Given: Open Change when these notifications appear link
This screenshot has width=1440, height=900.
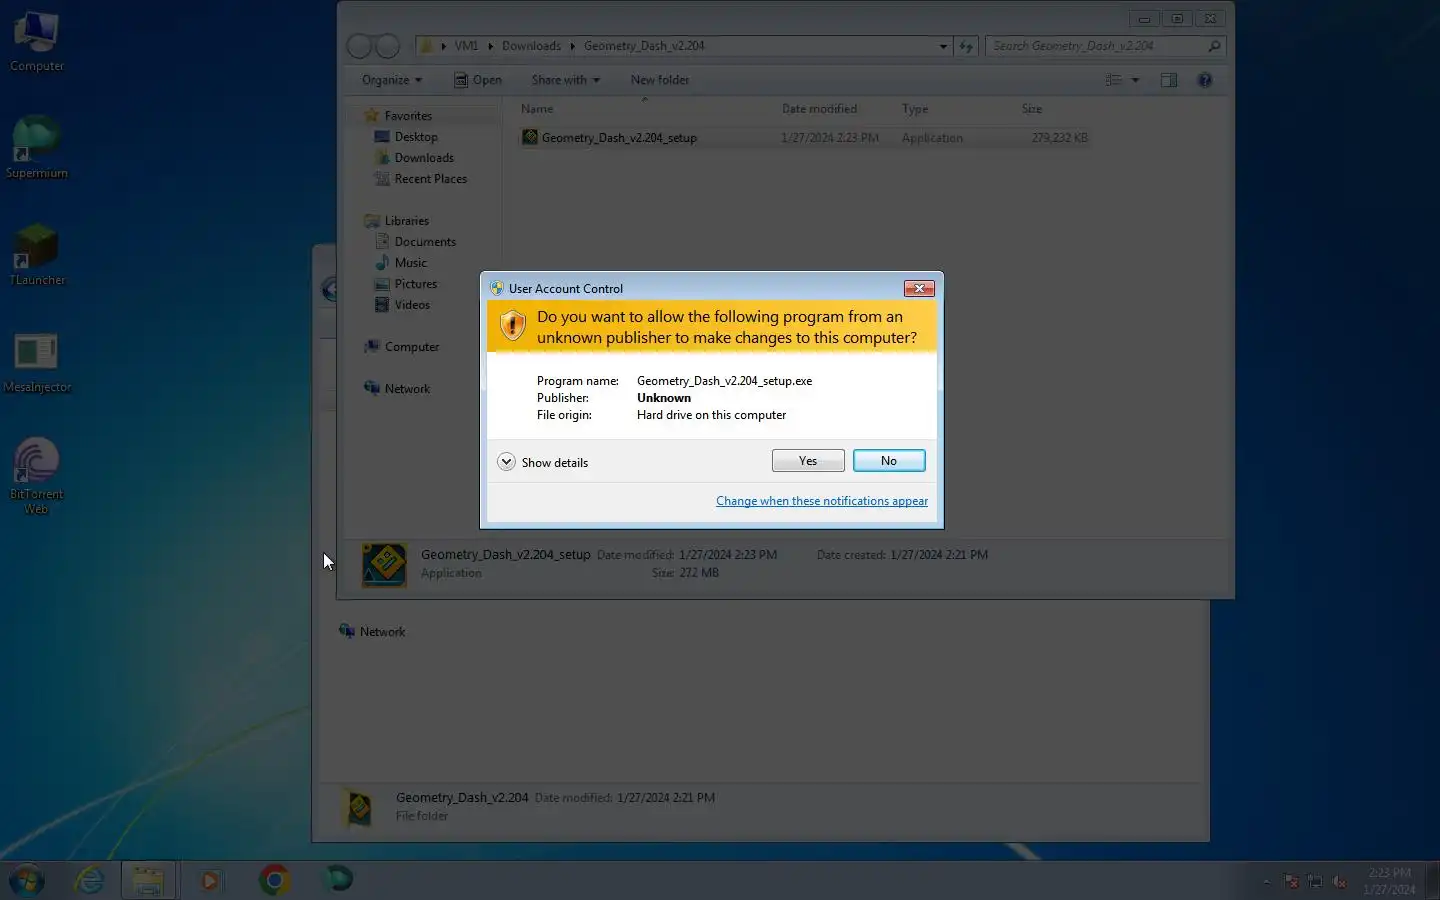Looking at the screenshot, I should pyautogui.click(x=822, y=501).
